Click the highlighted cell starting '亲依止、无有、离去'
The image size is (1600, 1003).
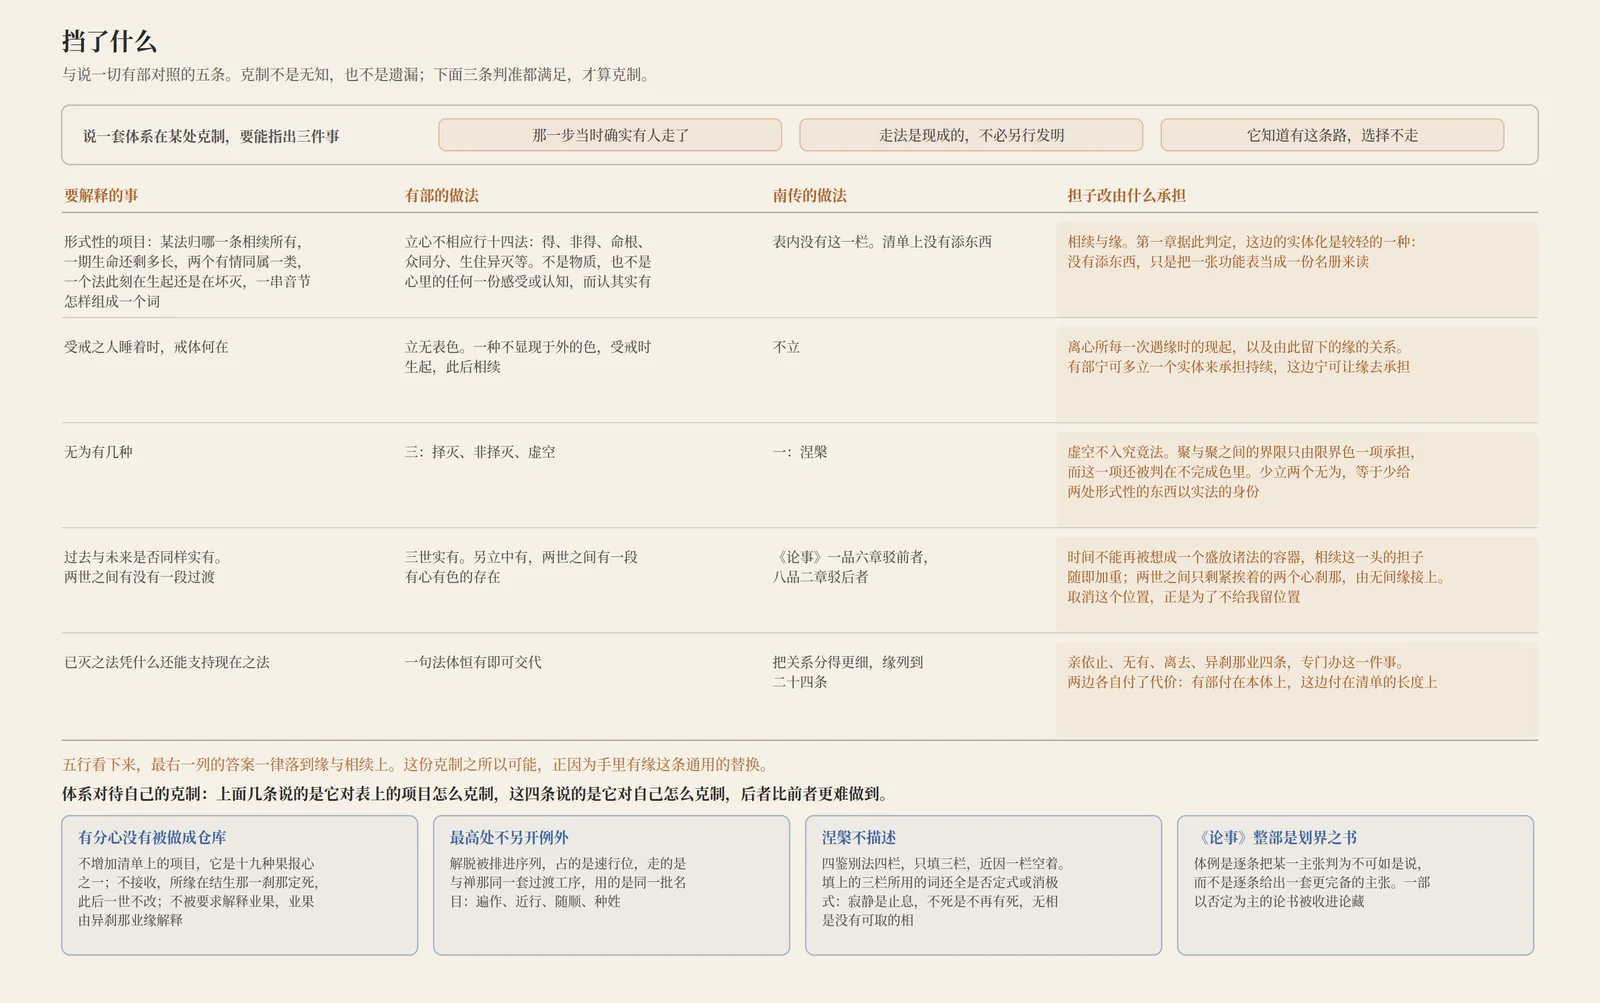(x=1297, y=689)
